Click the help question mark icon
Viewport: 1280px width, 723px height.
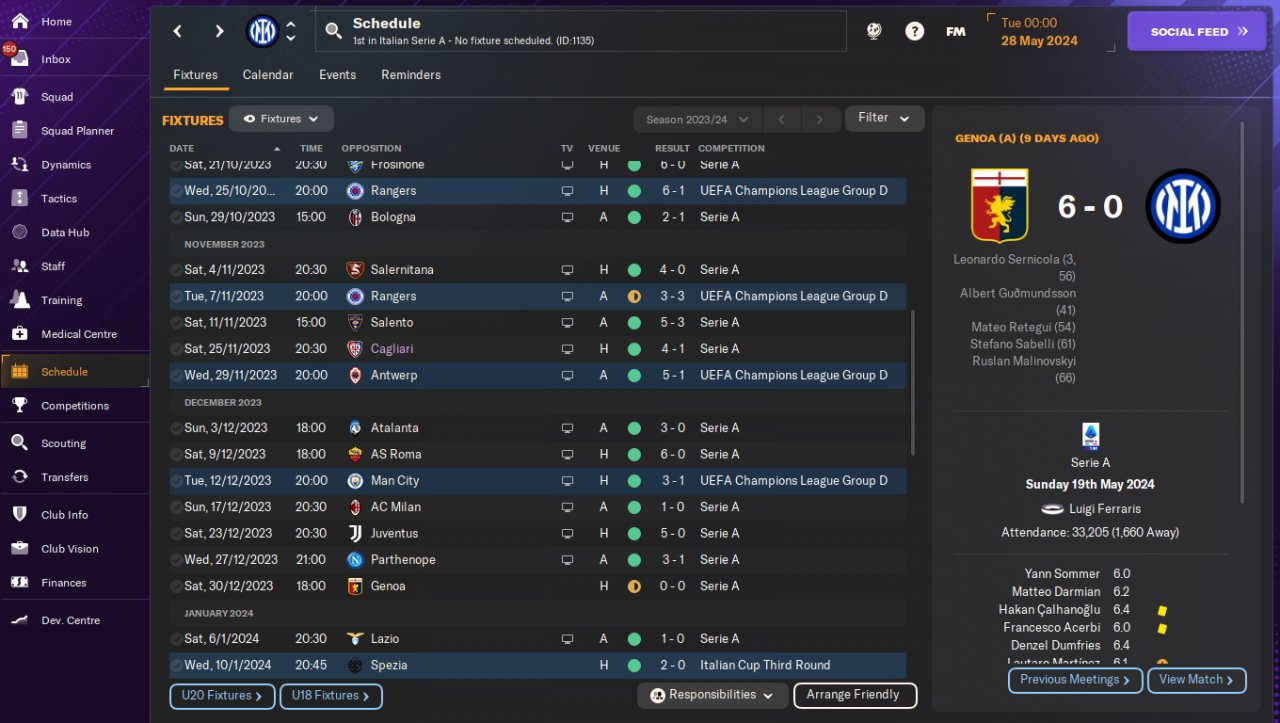pyautogui.click(x=914, y=31)
